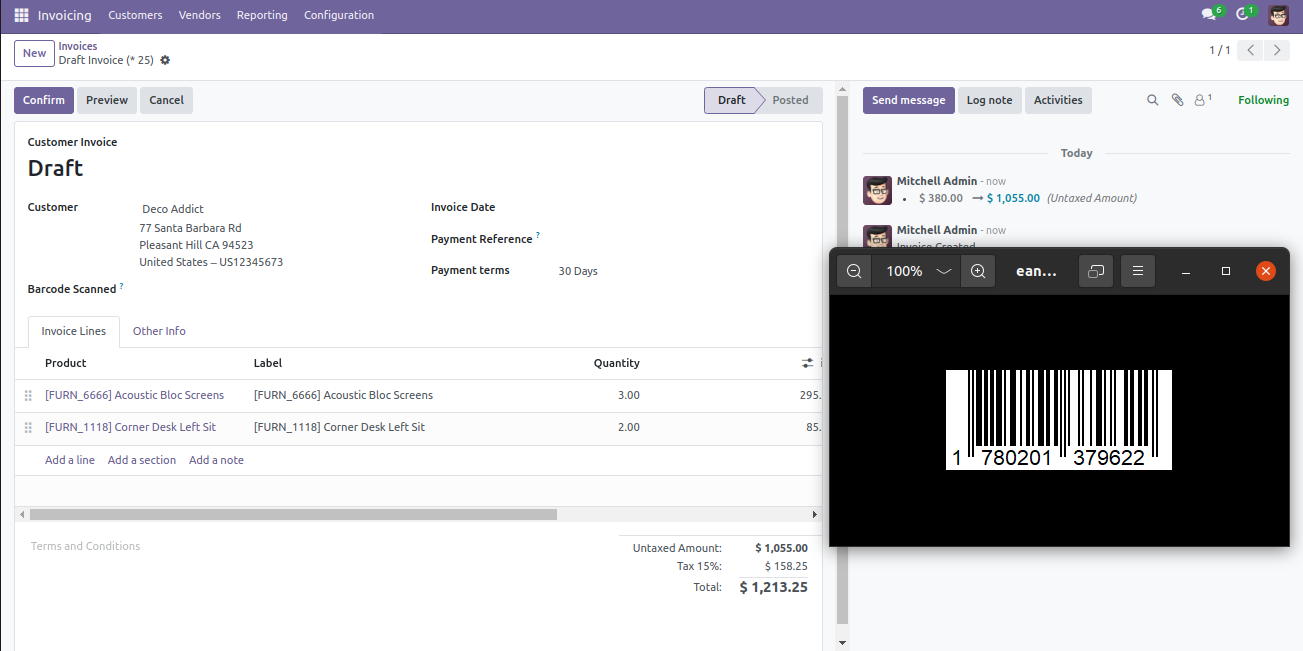Grab drag handle of Acoustic Bloc Screens line

coord(28,396)
